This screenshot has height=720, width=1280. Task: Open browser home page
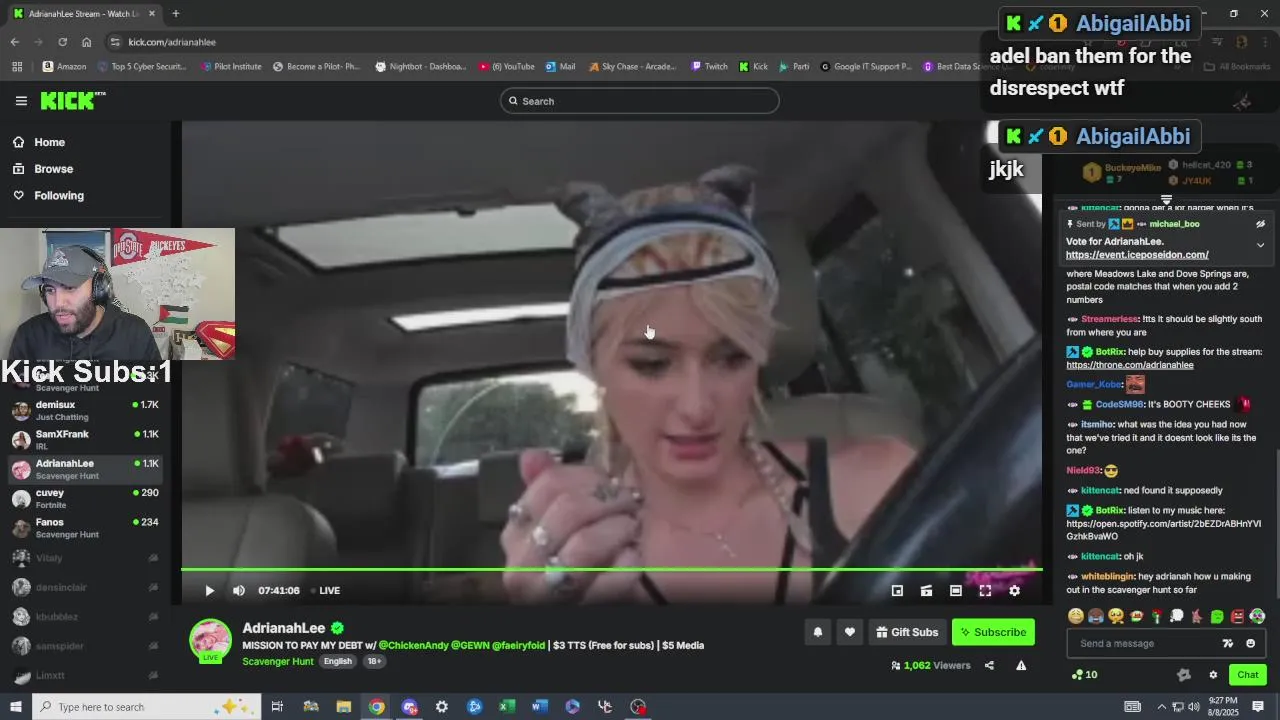[86, 42]
